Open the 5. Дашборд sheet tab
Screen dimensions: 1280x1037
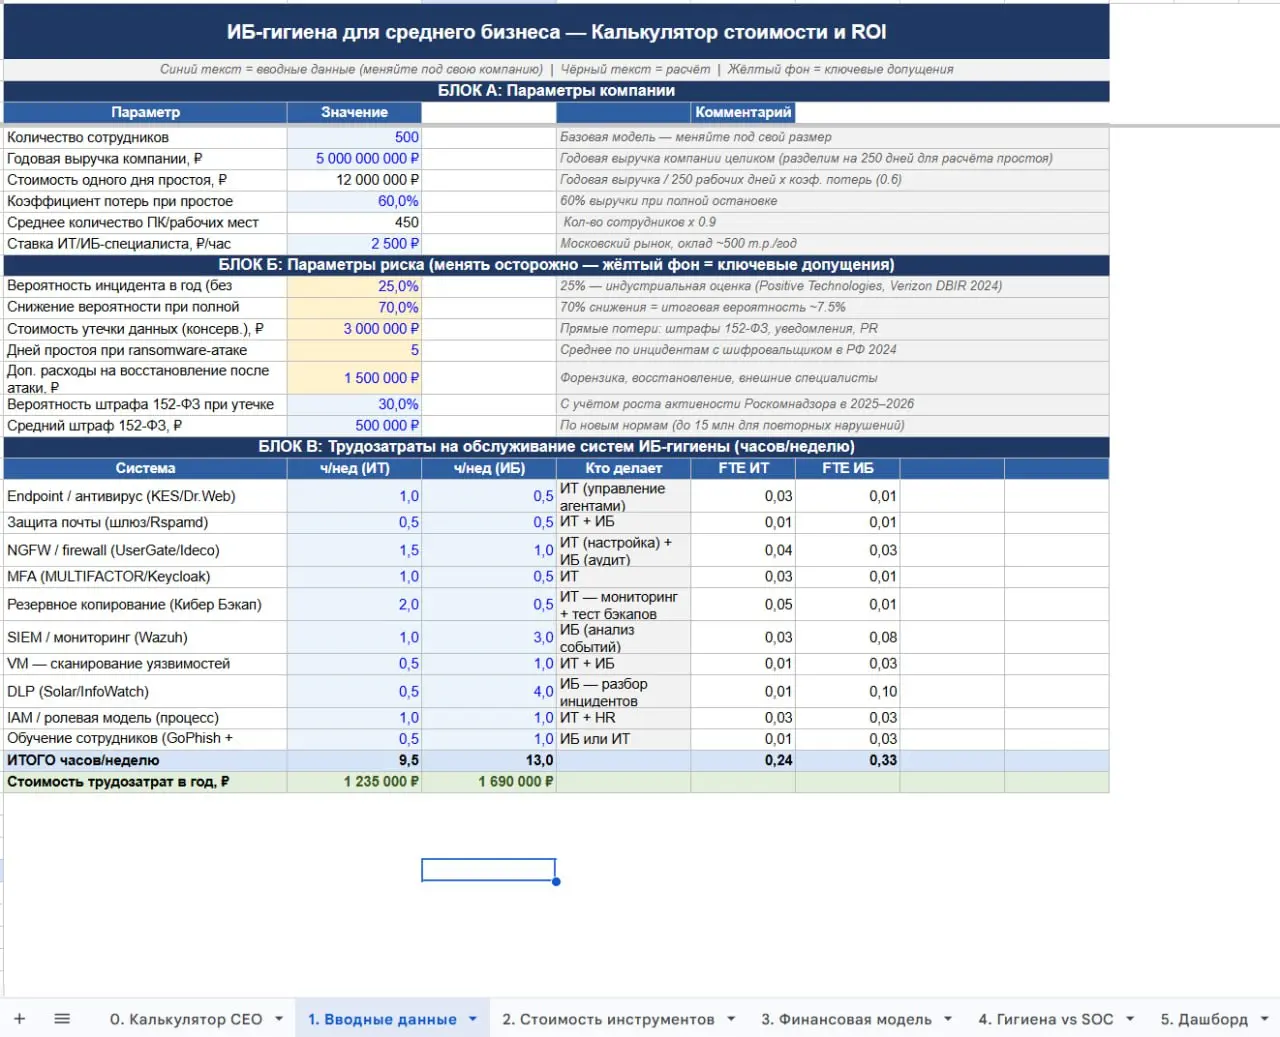(1204, 1019)
